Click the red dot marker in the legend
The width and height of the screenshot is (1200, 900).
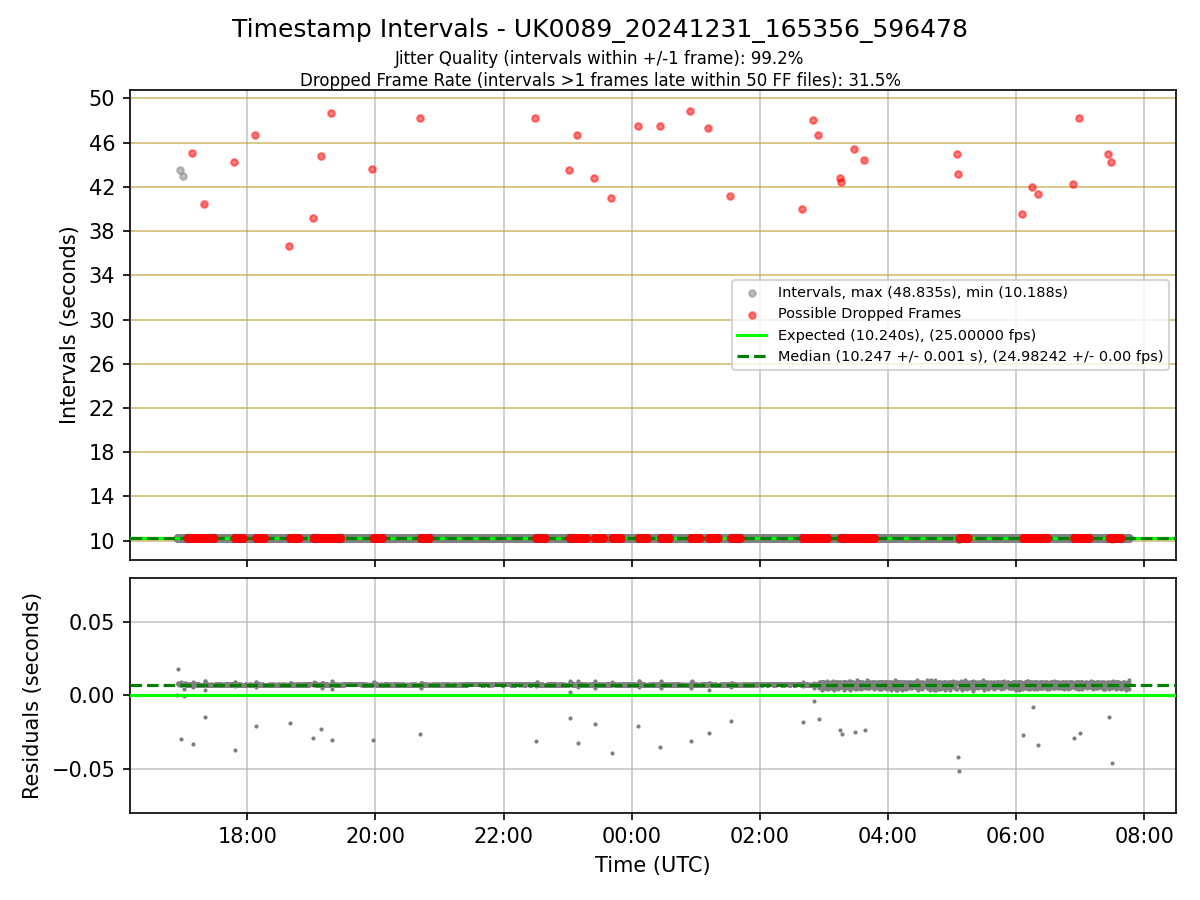tap(753, 314)
